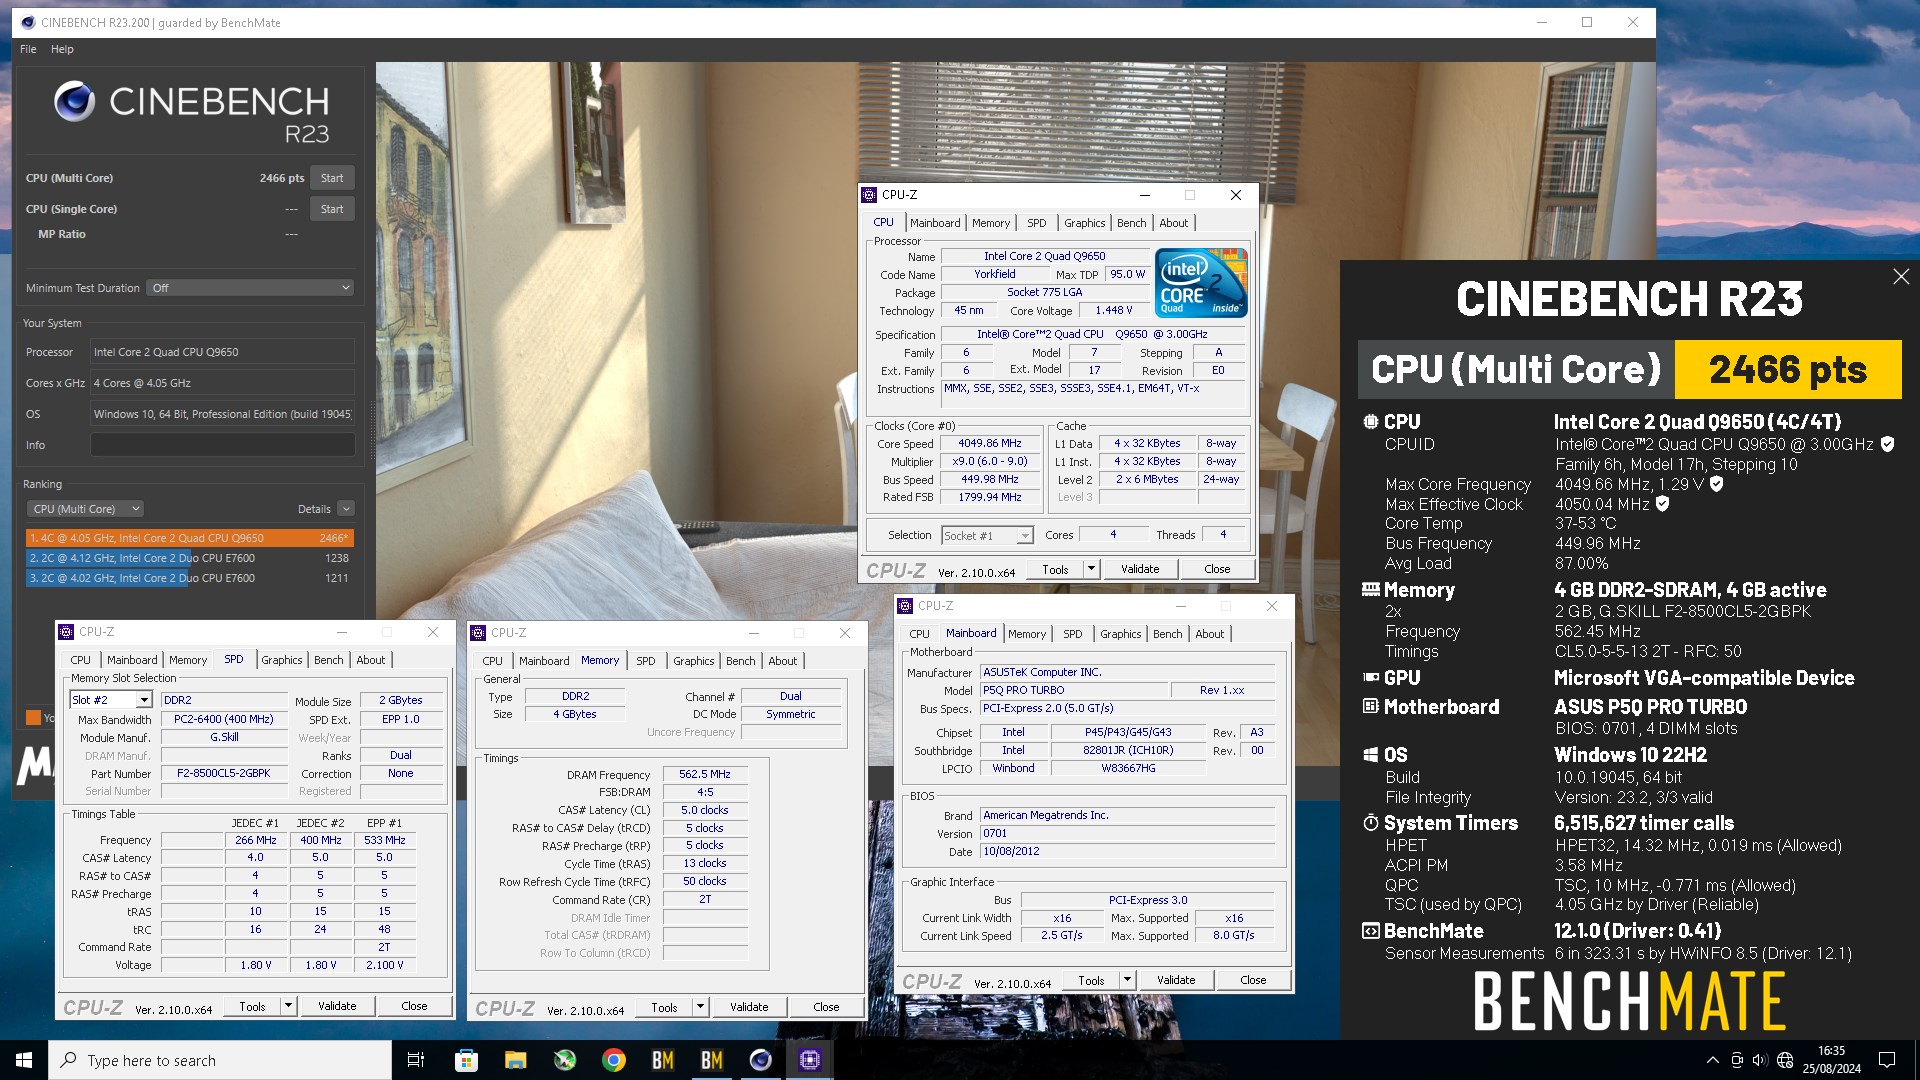The height and width of the screenshot is (1080, 1920).
Task: Click the CPU-Z SPD window title icon
Action: coord(67,632)
